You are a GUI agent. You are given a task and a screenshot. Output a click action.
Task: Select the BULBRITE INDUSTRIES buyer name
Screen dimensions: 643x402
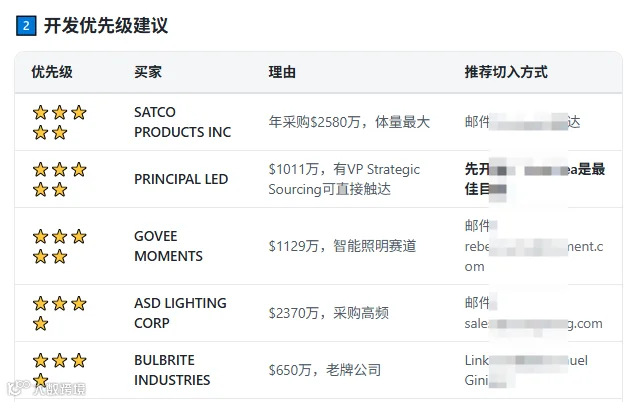172,370
